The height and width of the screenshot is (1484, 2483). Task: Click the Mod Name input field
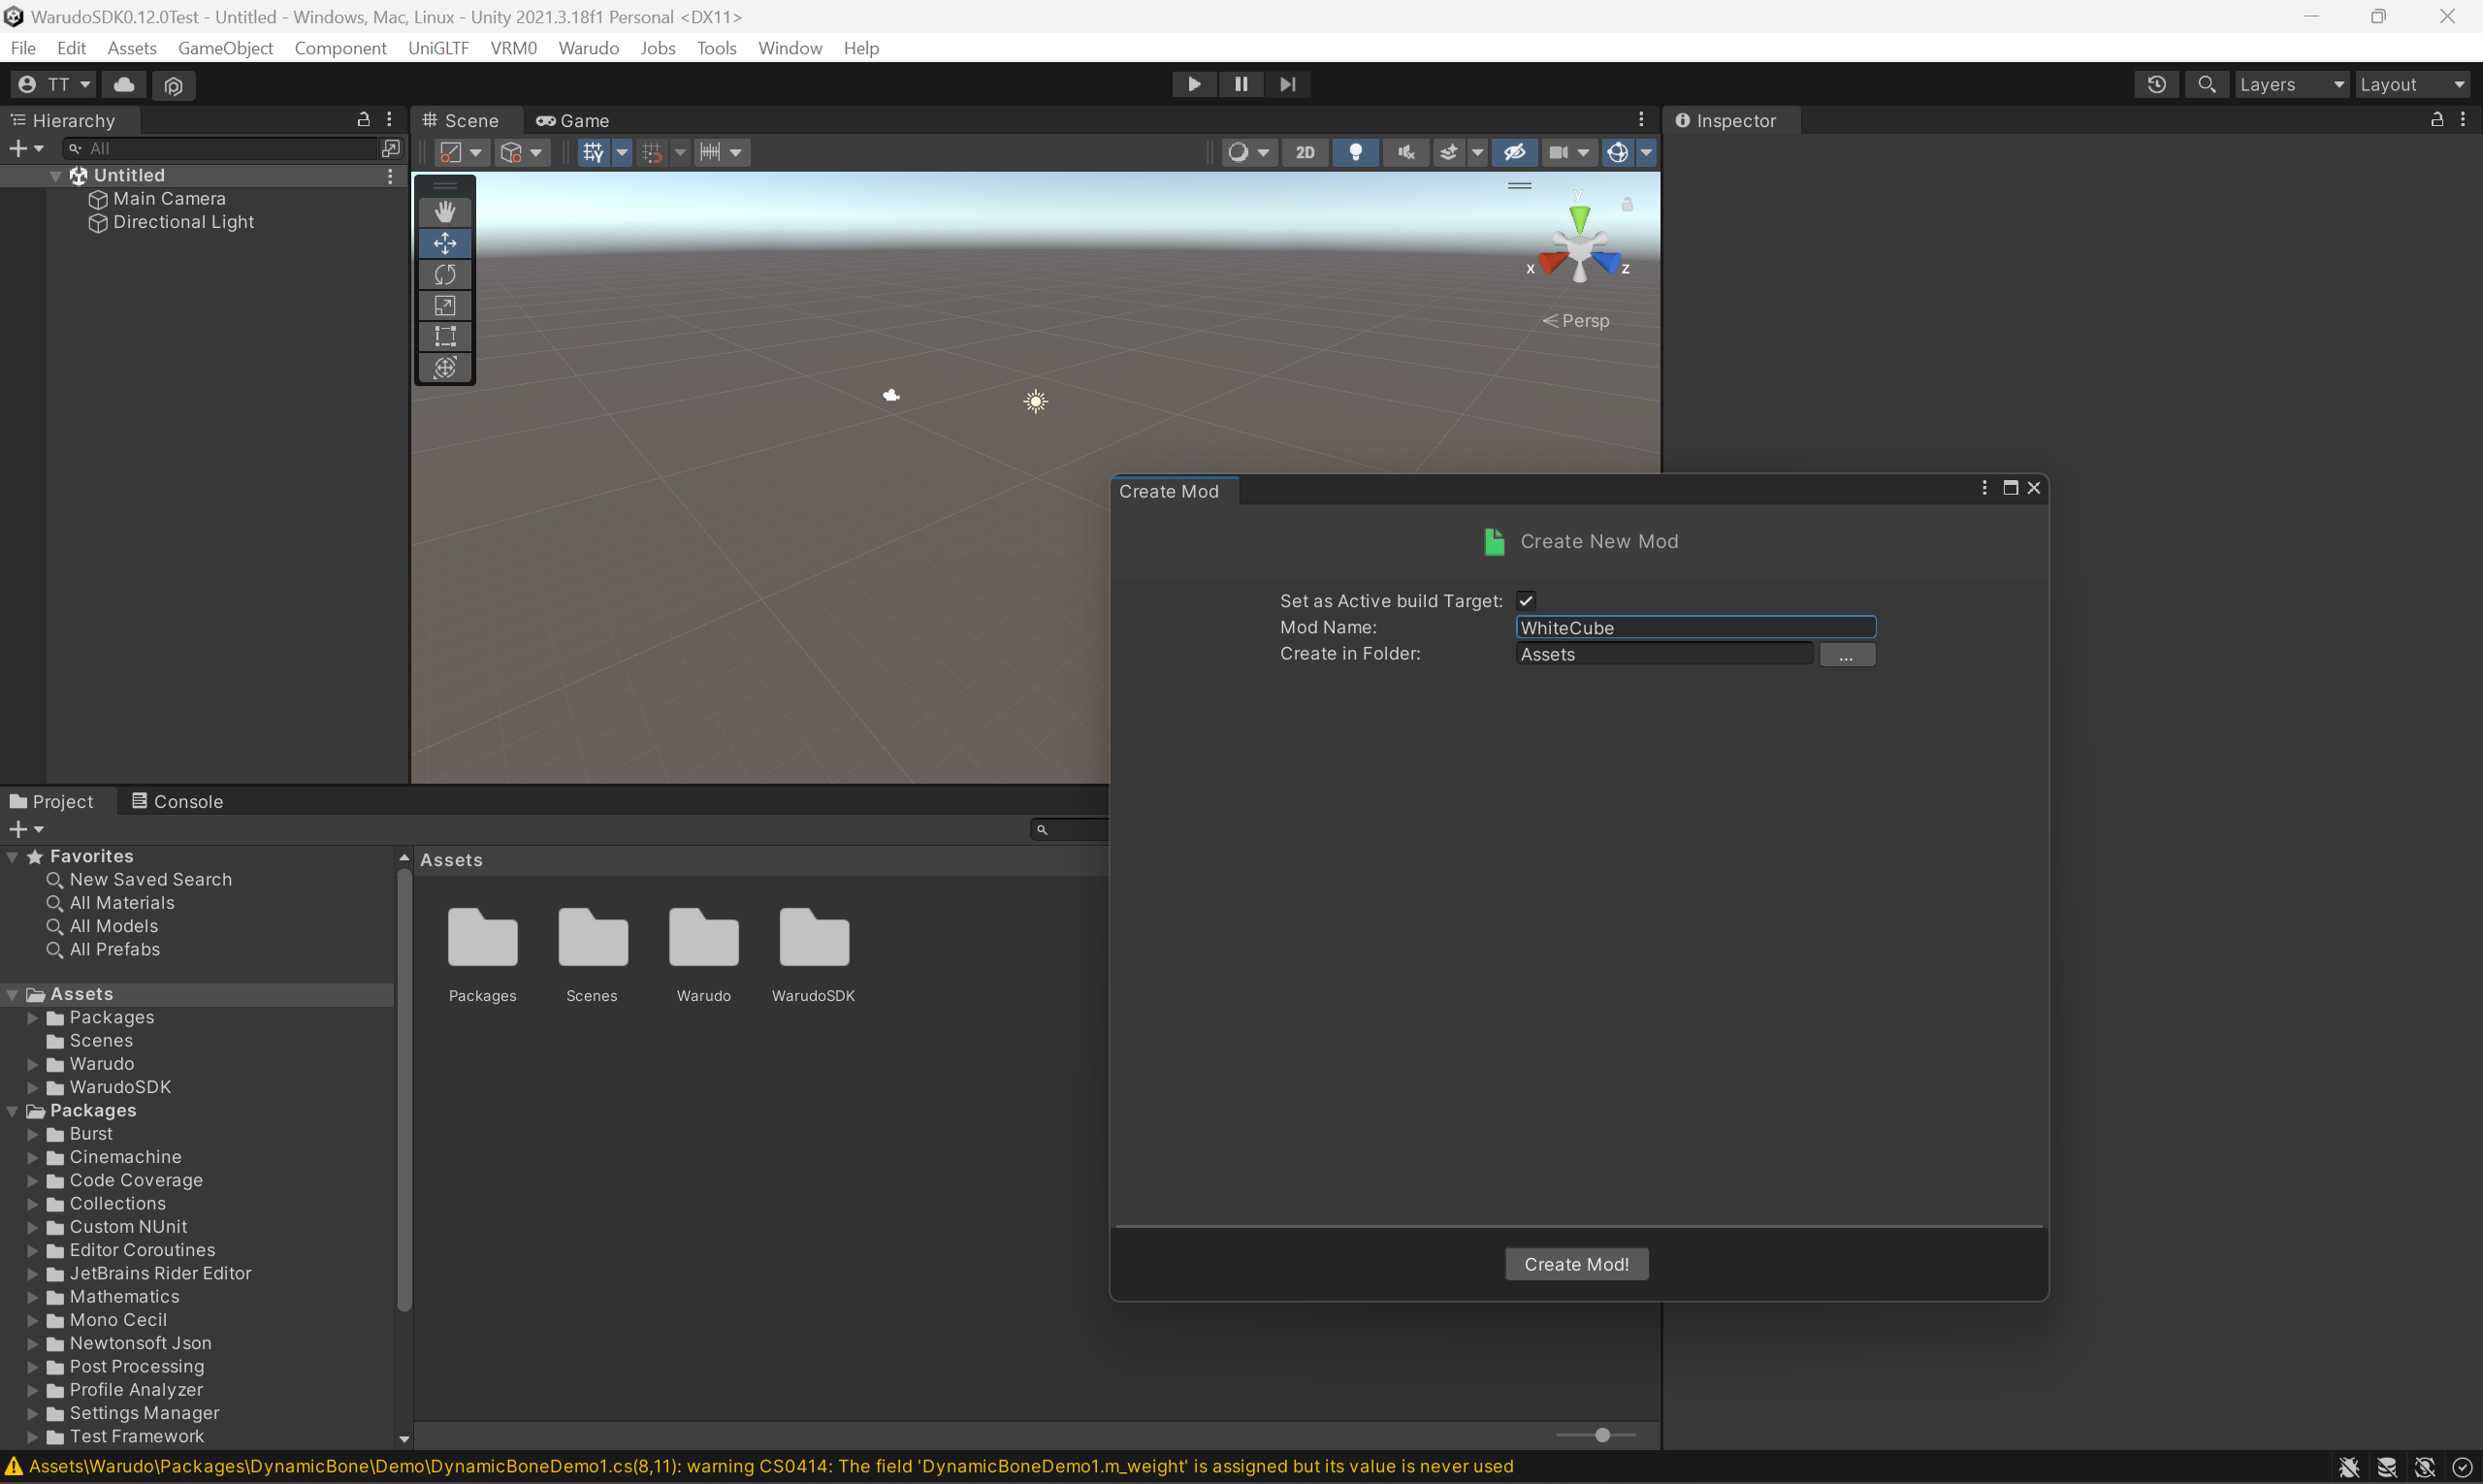tap(1695, 627)
